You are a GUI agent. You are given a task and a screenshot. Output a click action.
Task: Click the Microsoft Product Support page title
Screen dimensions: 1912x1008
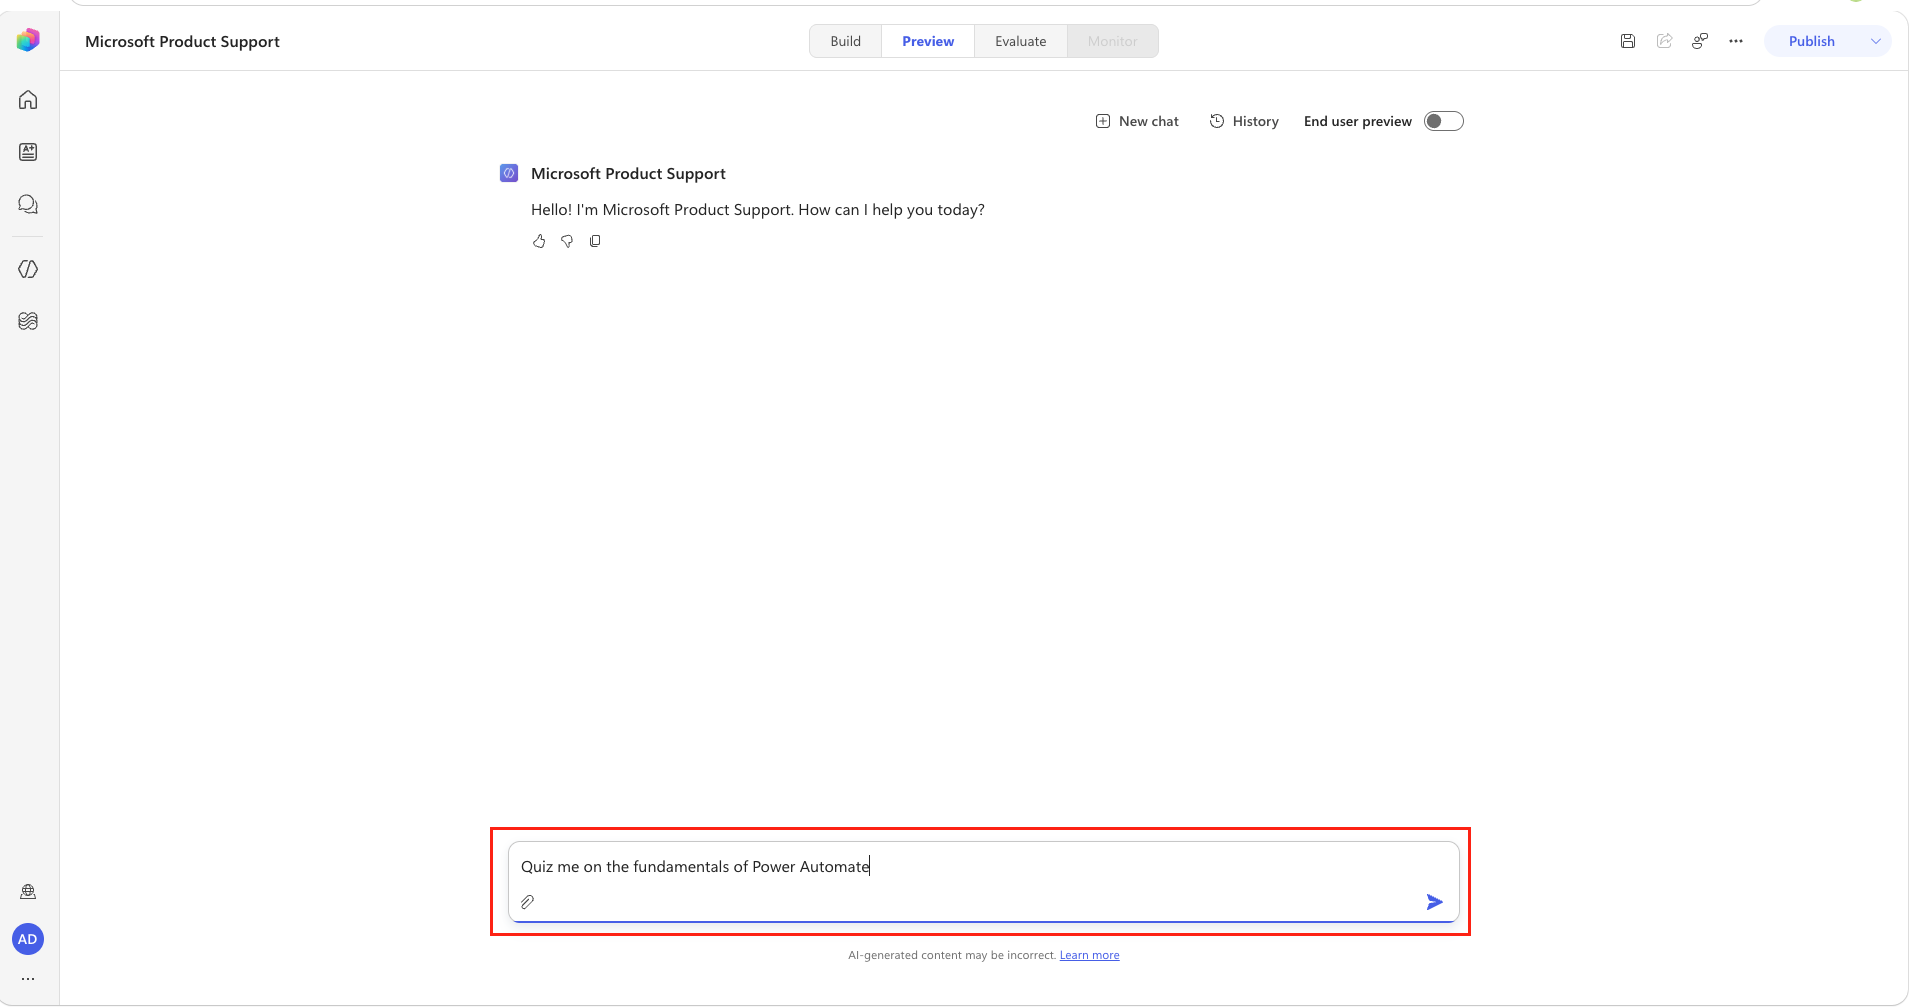click(x=182, y=41)
